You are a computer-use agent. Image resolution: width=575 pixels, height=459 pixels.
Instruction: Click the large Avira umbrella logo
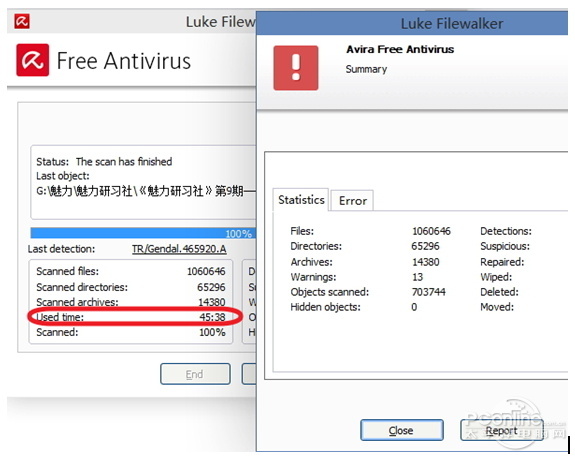click(x=33, y=60)
